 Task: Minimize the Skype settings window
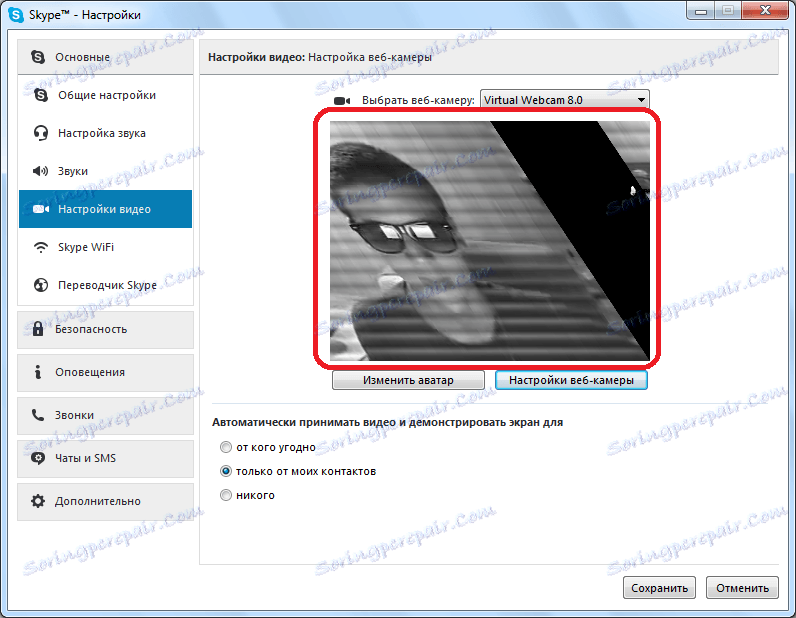[701, 11]
